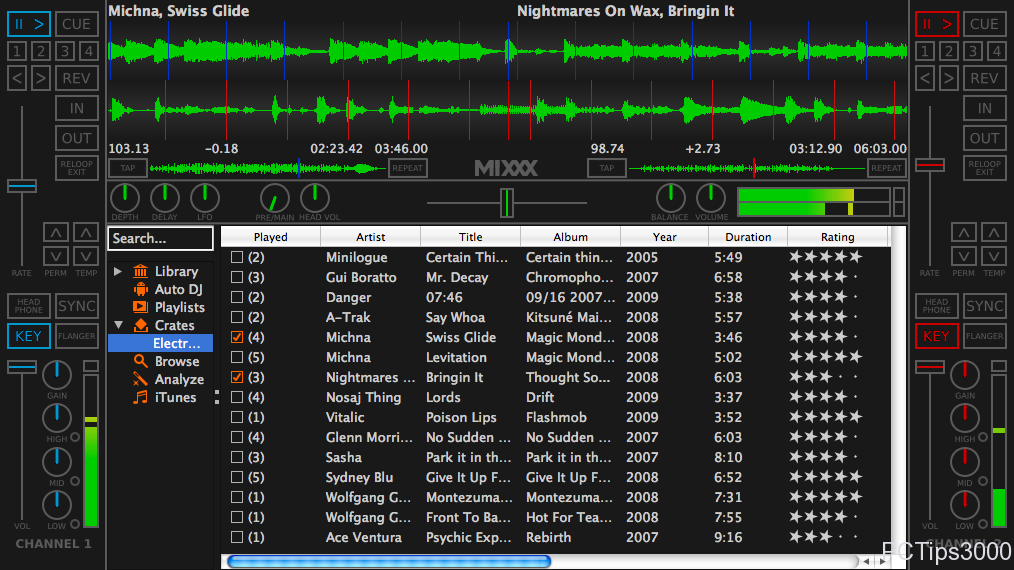
Task: Set hotcue 4 on Channel 2
Action: [x=997, y=50]
